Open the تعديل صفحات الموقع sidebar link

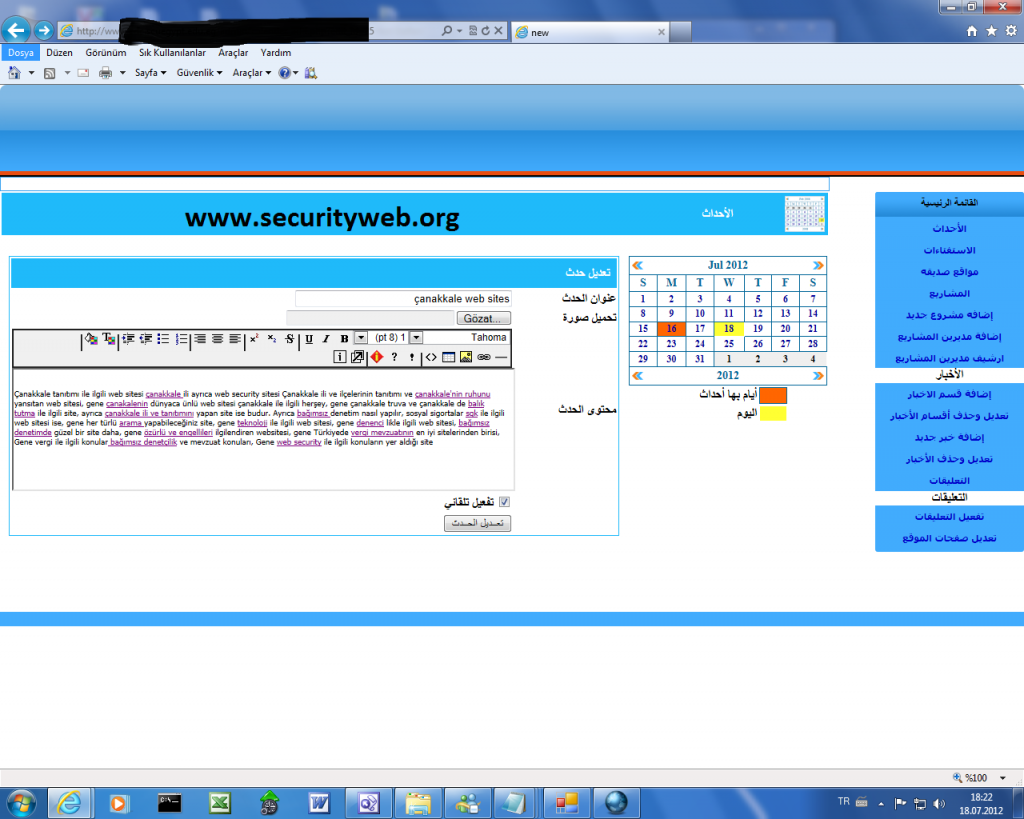(x=949, y=538)
